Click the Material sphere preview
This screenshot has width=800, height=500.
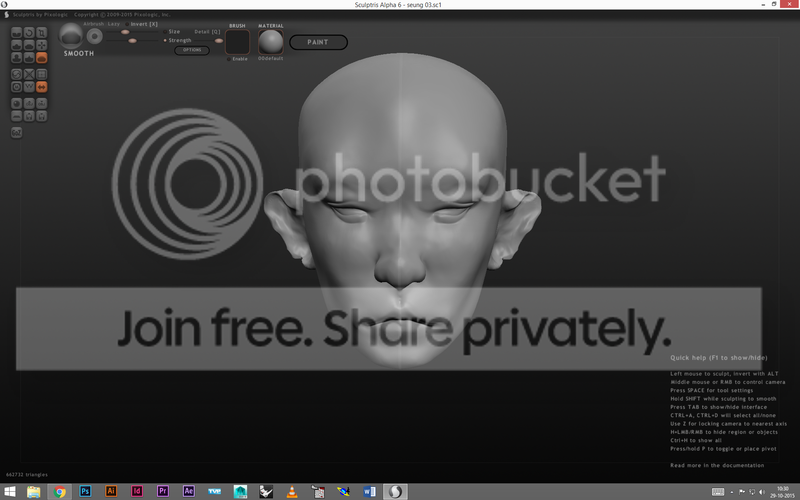click(x=270, y=42)
